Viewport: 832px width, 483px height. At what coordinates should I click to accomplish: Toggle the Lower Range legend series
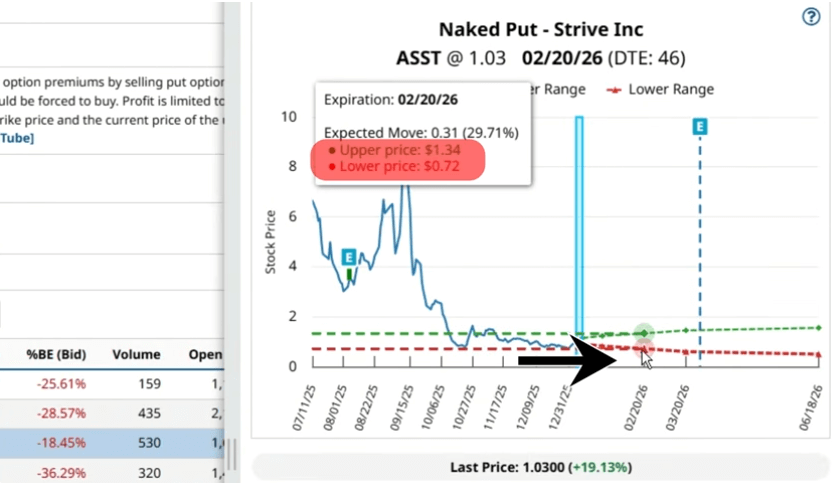point(662,89)
